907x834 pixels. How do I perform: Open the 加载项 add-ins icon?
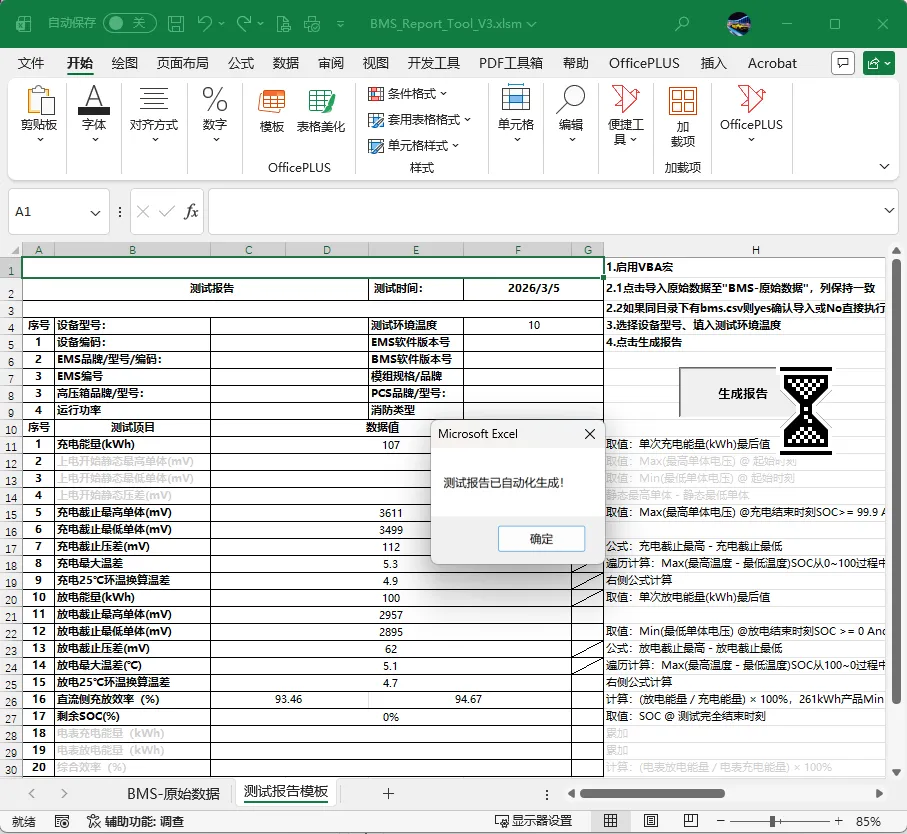coord(683,101)
